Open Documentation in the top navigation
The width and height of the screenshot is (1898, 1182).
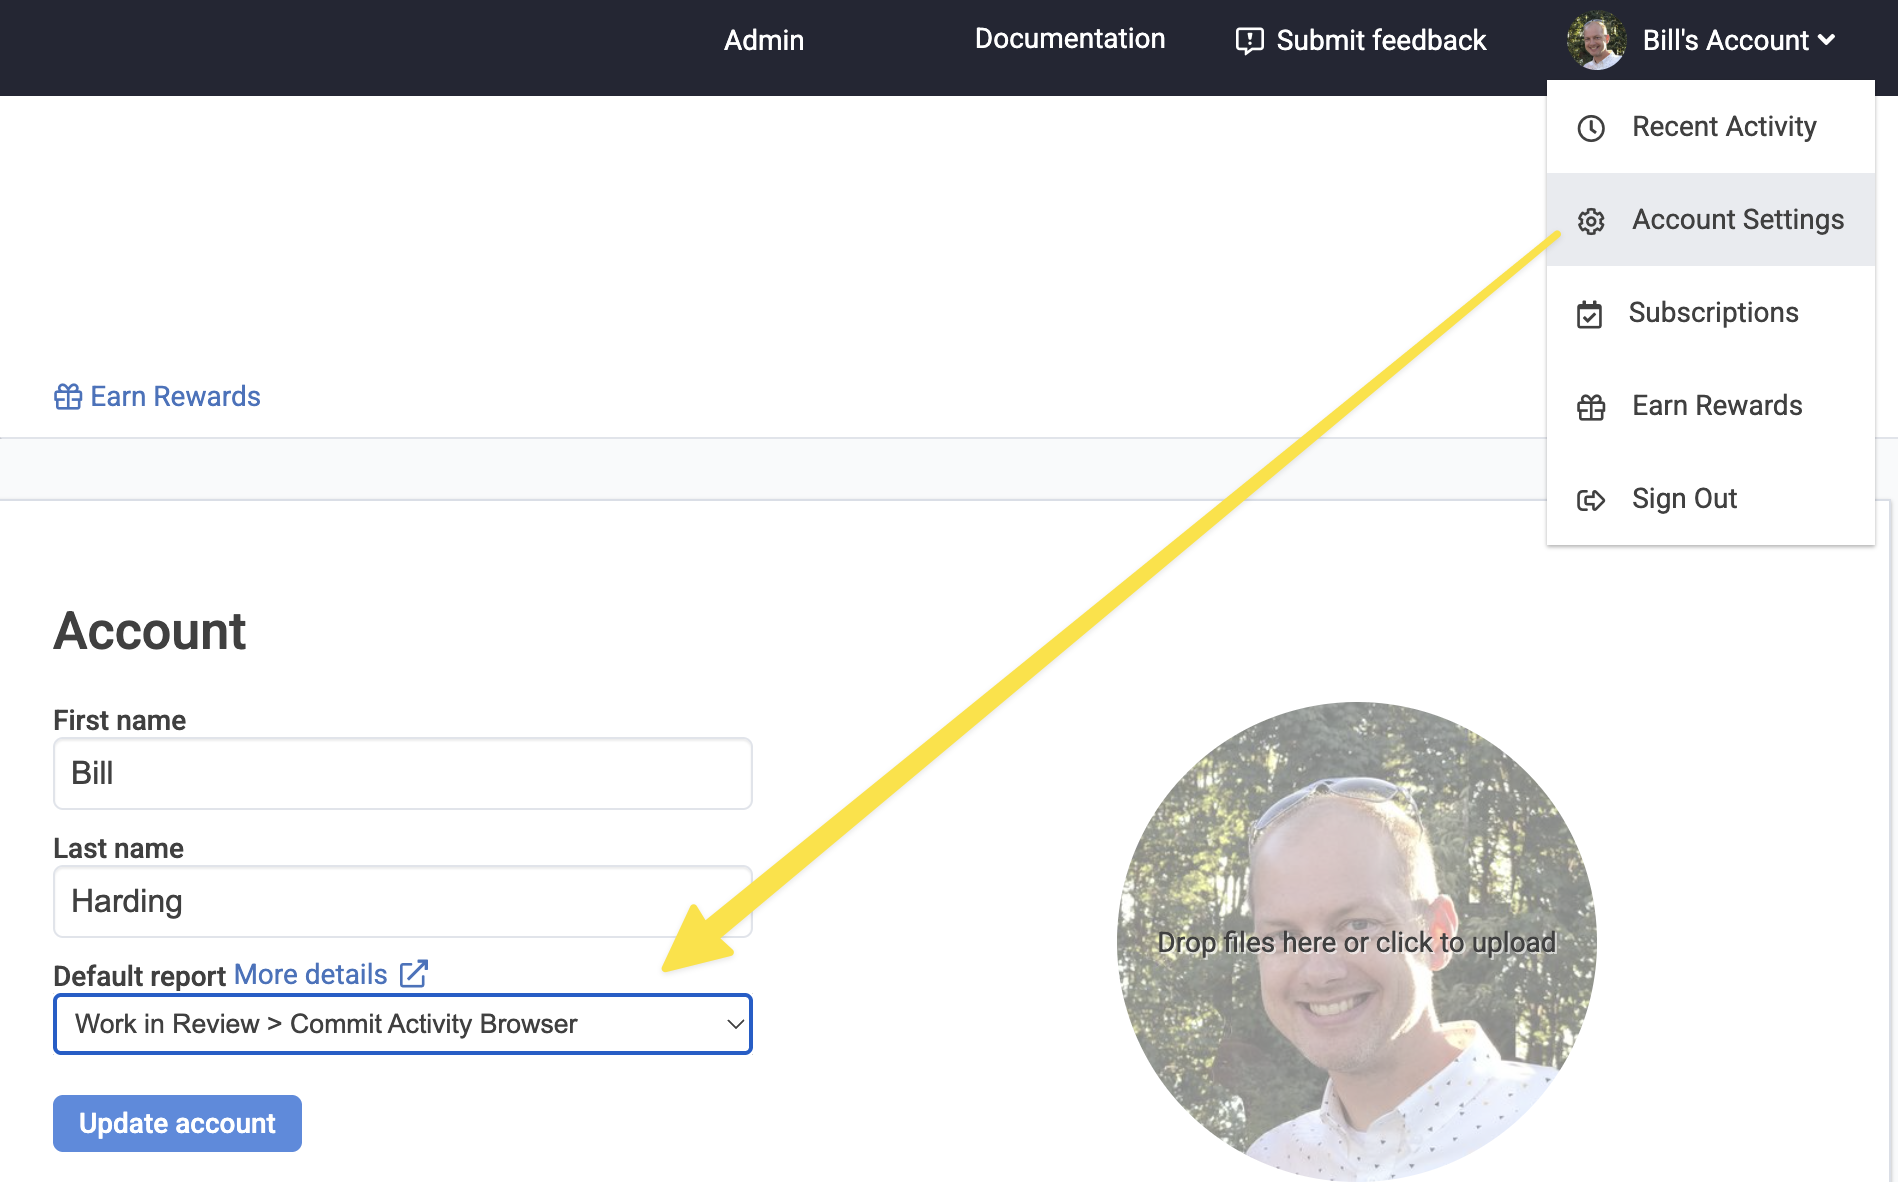[1070, 39]
